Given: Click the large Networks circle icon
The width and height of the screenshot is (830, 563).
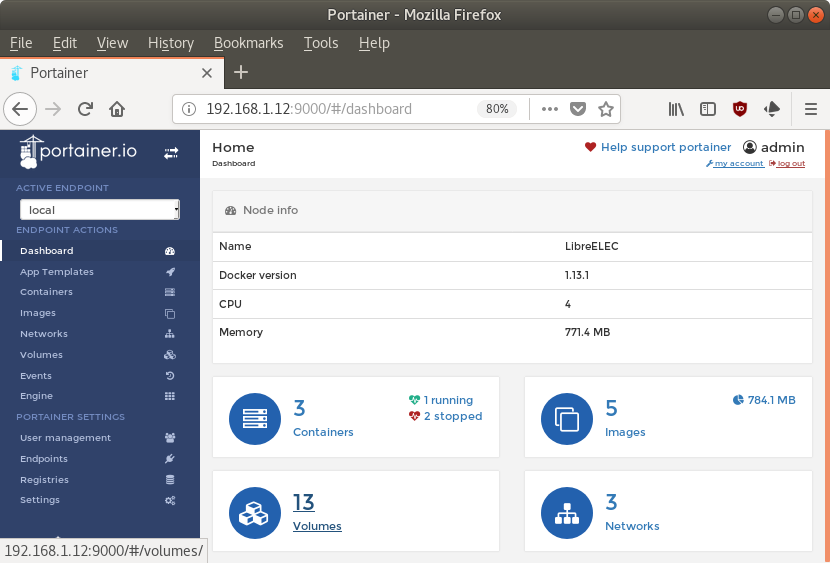Looking at the screenshot, I should click(567, 513).
